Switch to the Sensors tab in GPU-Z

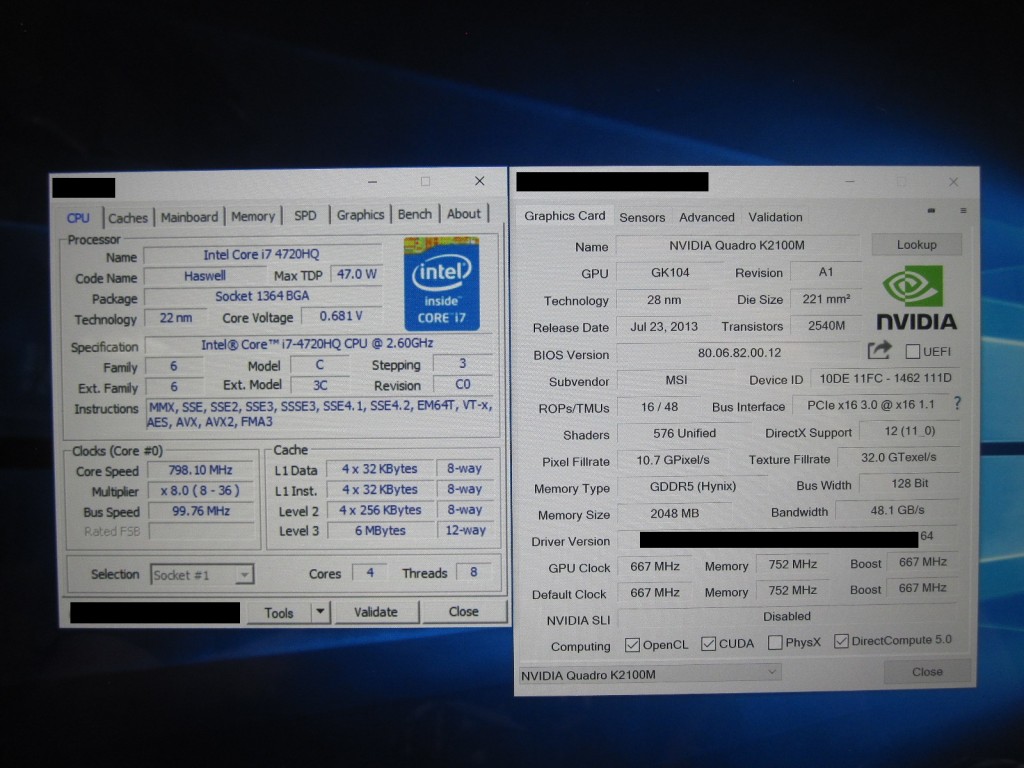coord(642,217)
